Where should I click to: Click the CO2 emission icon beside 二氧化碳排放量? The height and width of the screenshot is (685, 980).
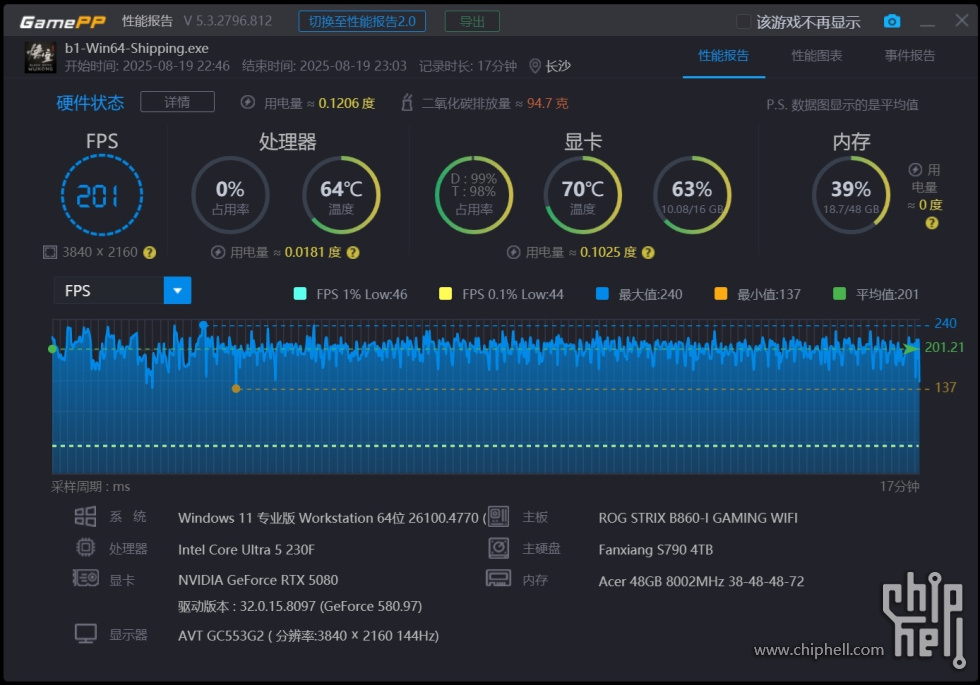[407, 102]
